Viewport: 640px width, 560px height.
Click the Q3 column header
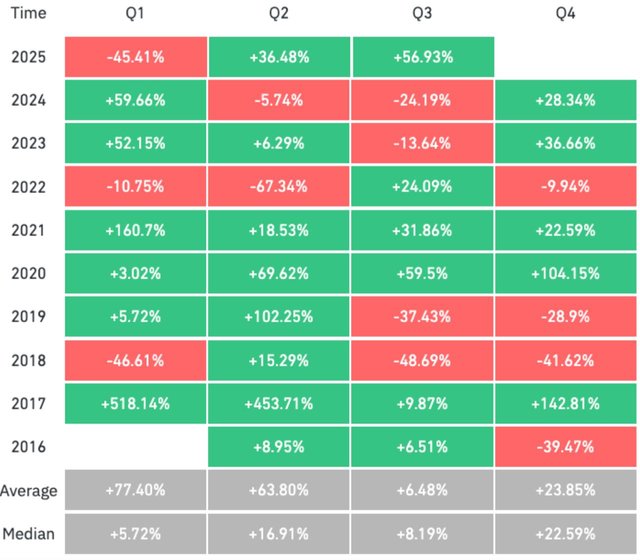pyautogui.click(x=423, y=15)
